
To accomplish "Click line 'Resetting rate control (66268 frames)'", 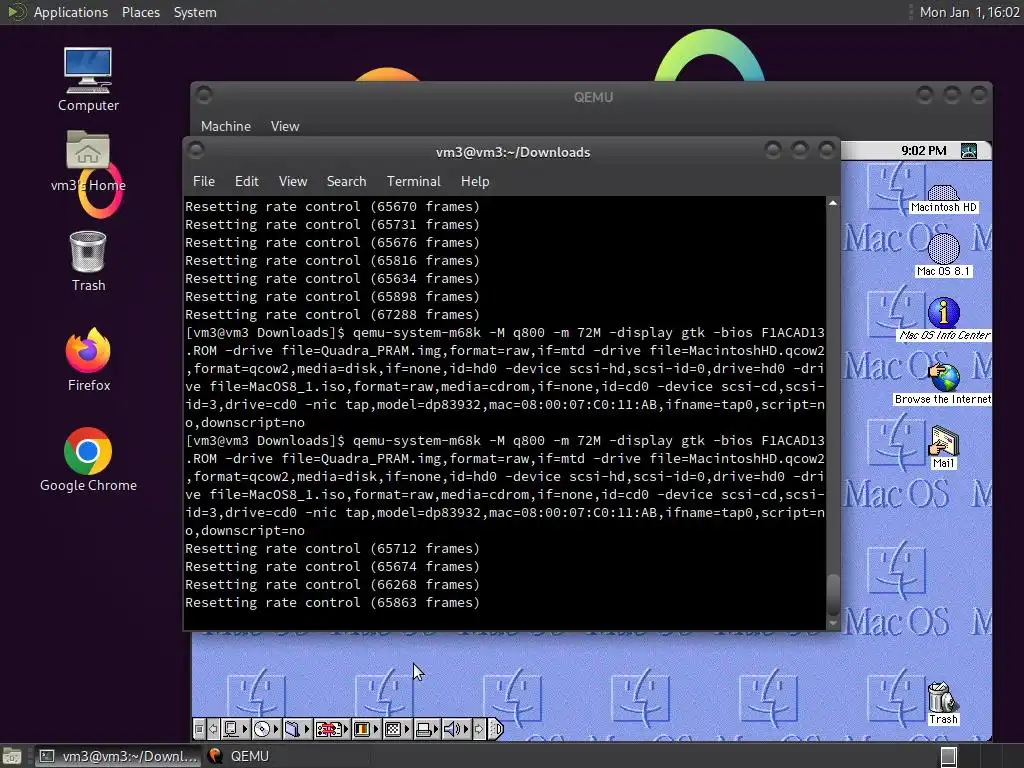I will pos(332,584).
